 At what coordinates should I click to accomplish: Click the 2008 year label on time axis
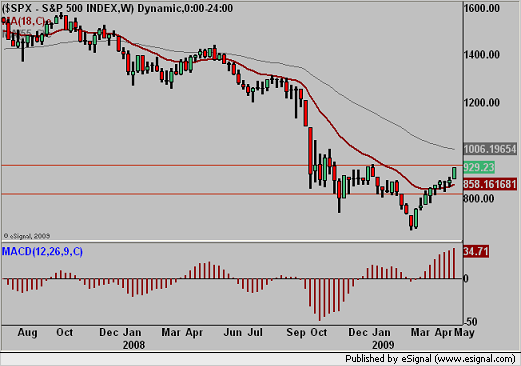click(134, 345)
